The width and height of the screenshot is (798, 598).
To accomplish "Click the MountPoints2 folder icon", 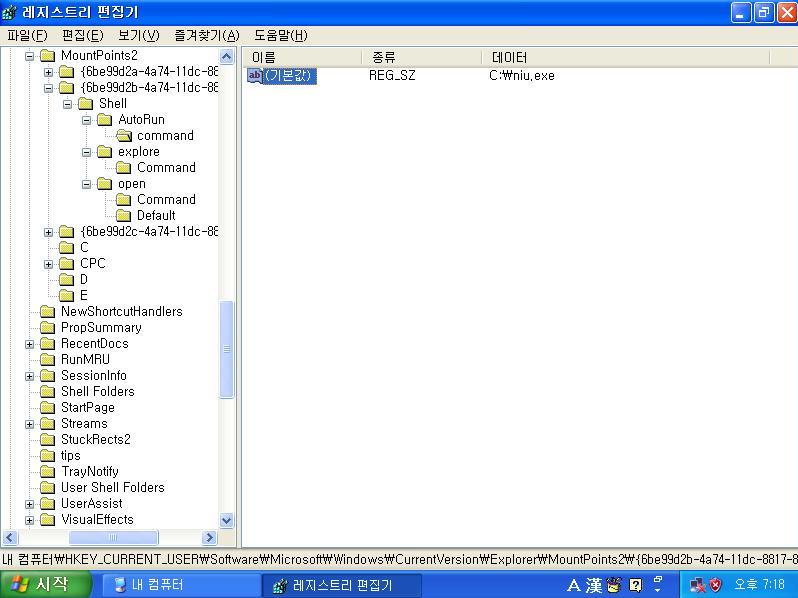I will point(47,55).
